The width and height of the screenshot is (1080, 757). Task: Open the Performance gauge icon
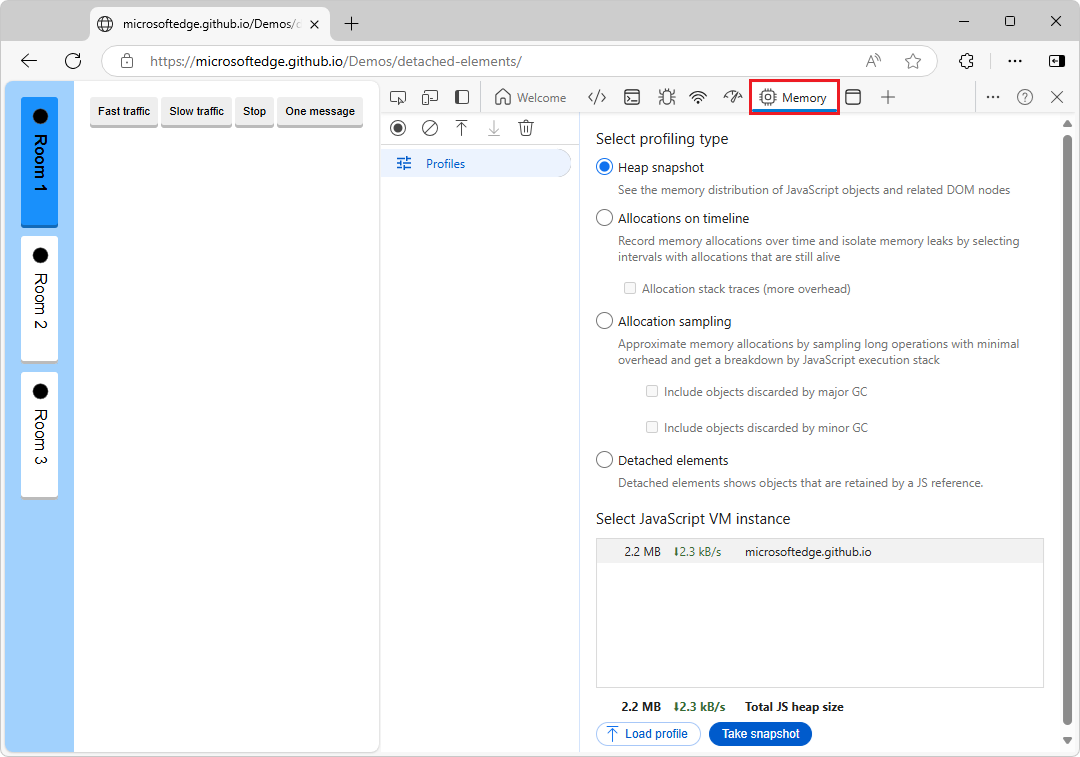pyautogui.click(x=733, y=97)
